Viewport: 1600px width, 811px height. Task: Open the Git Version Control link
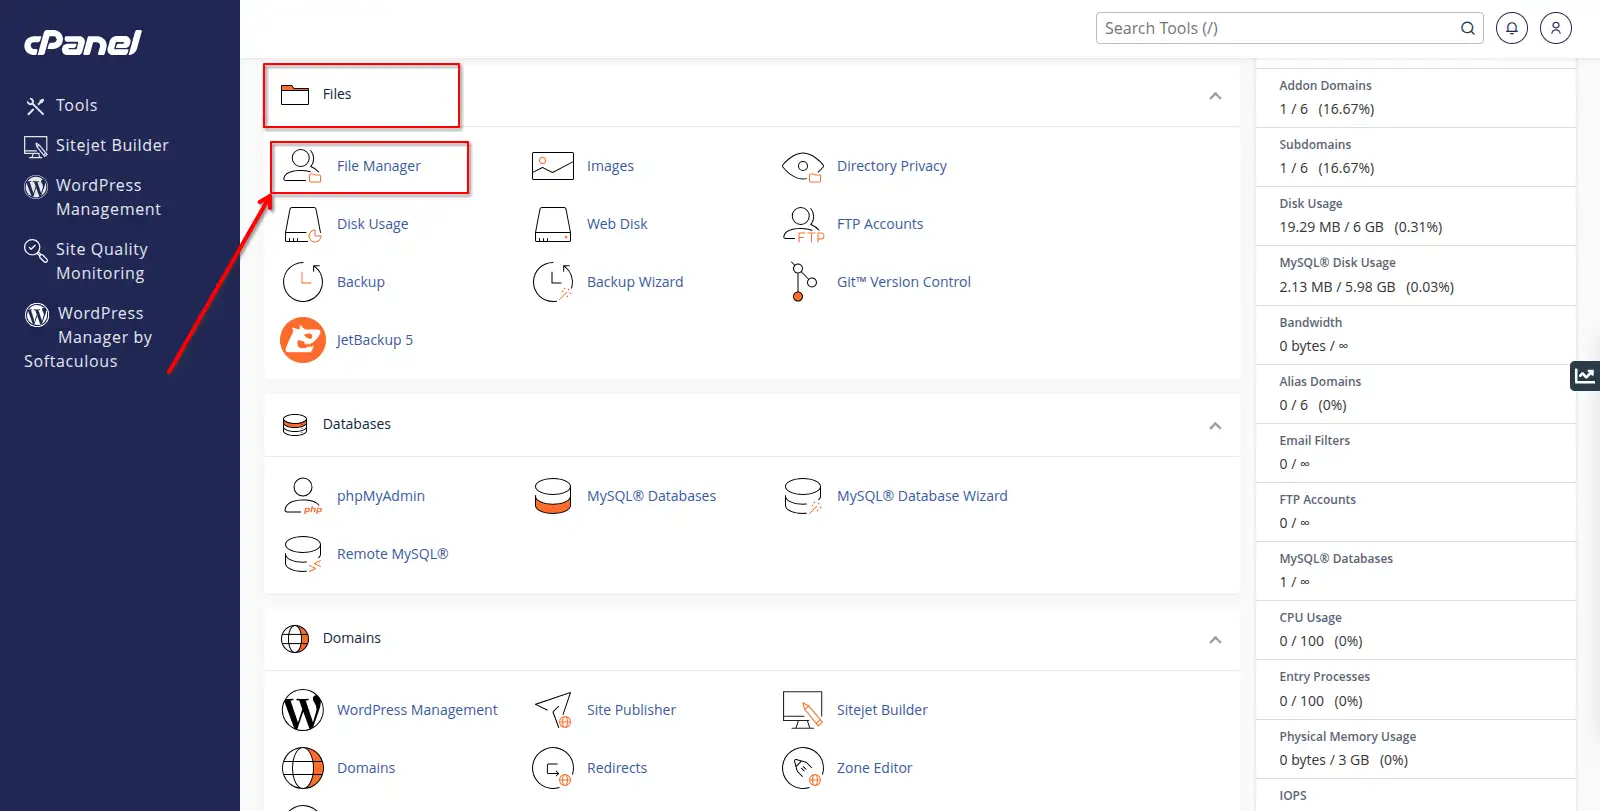click(904, 282)
